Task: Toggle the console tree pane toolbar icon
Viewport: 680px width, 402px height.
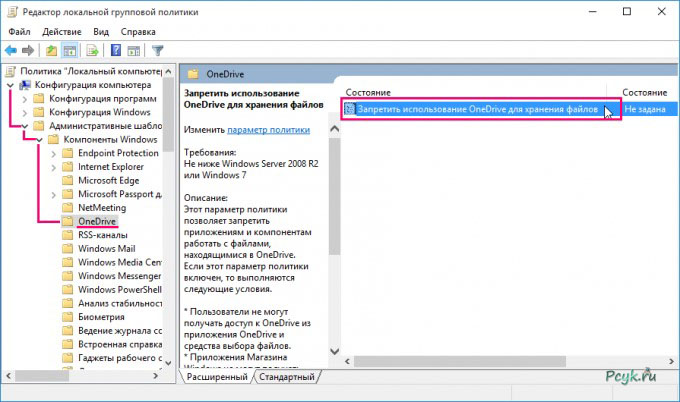Action: [71, 49]
